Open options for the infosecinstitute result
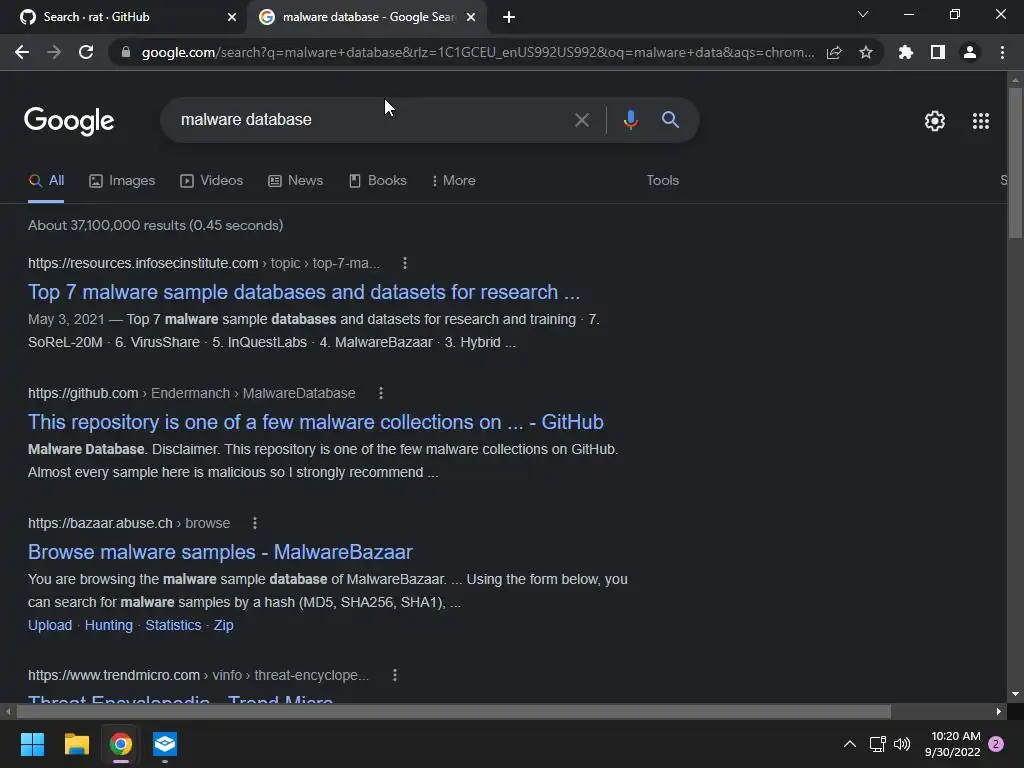 pos(405,263)
